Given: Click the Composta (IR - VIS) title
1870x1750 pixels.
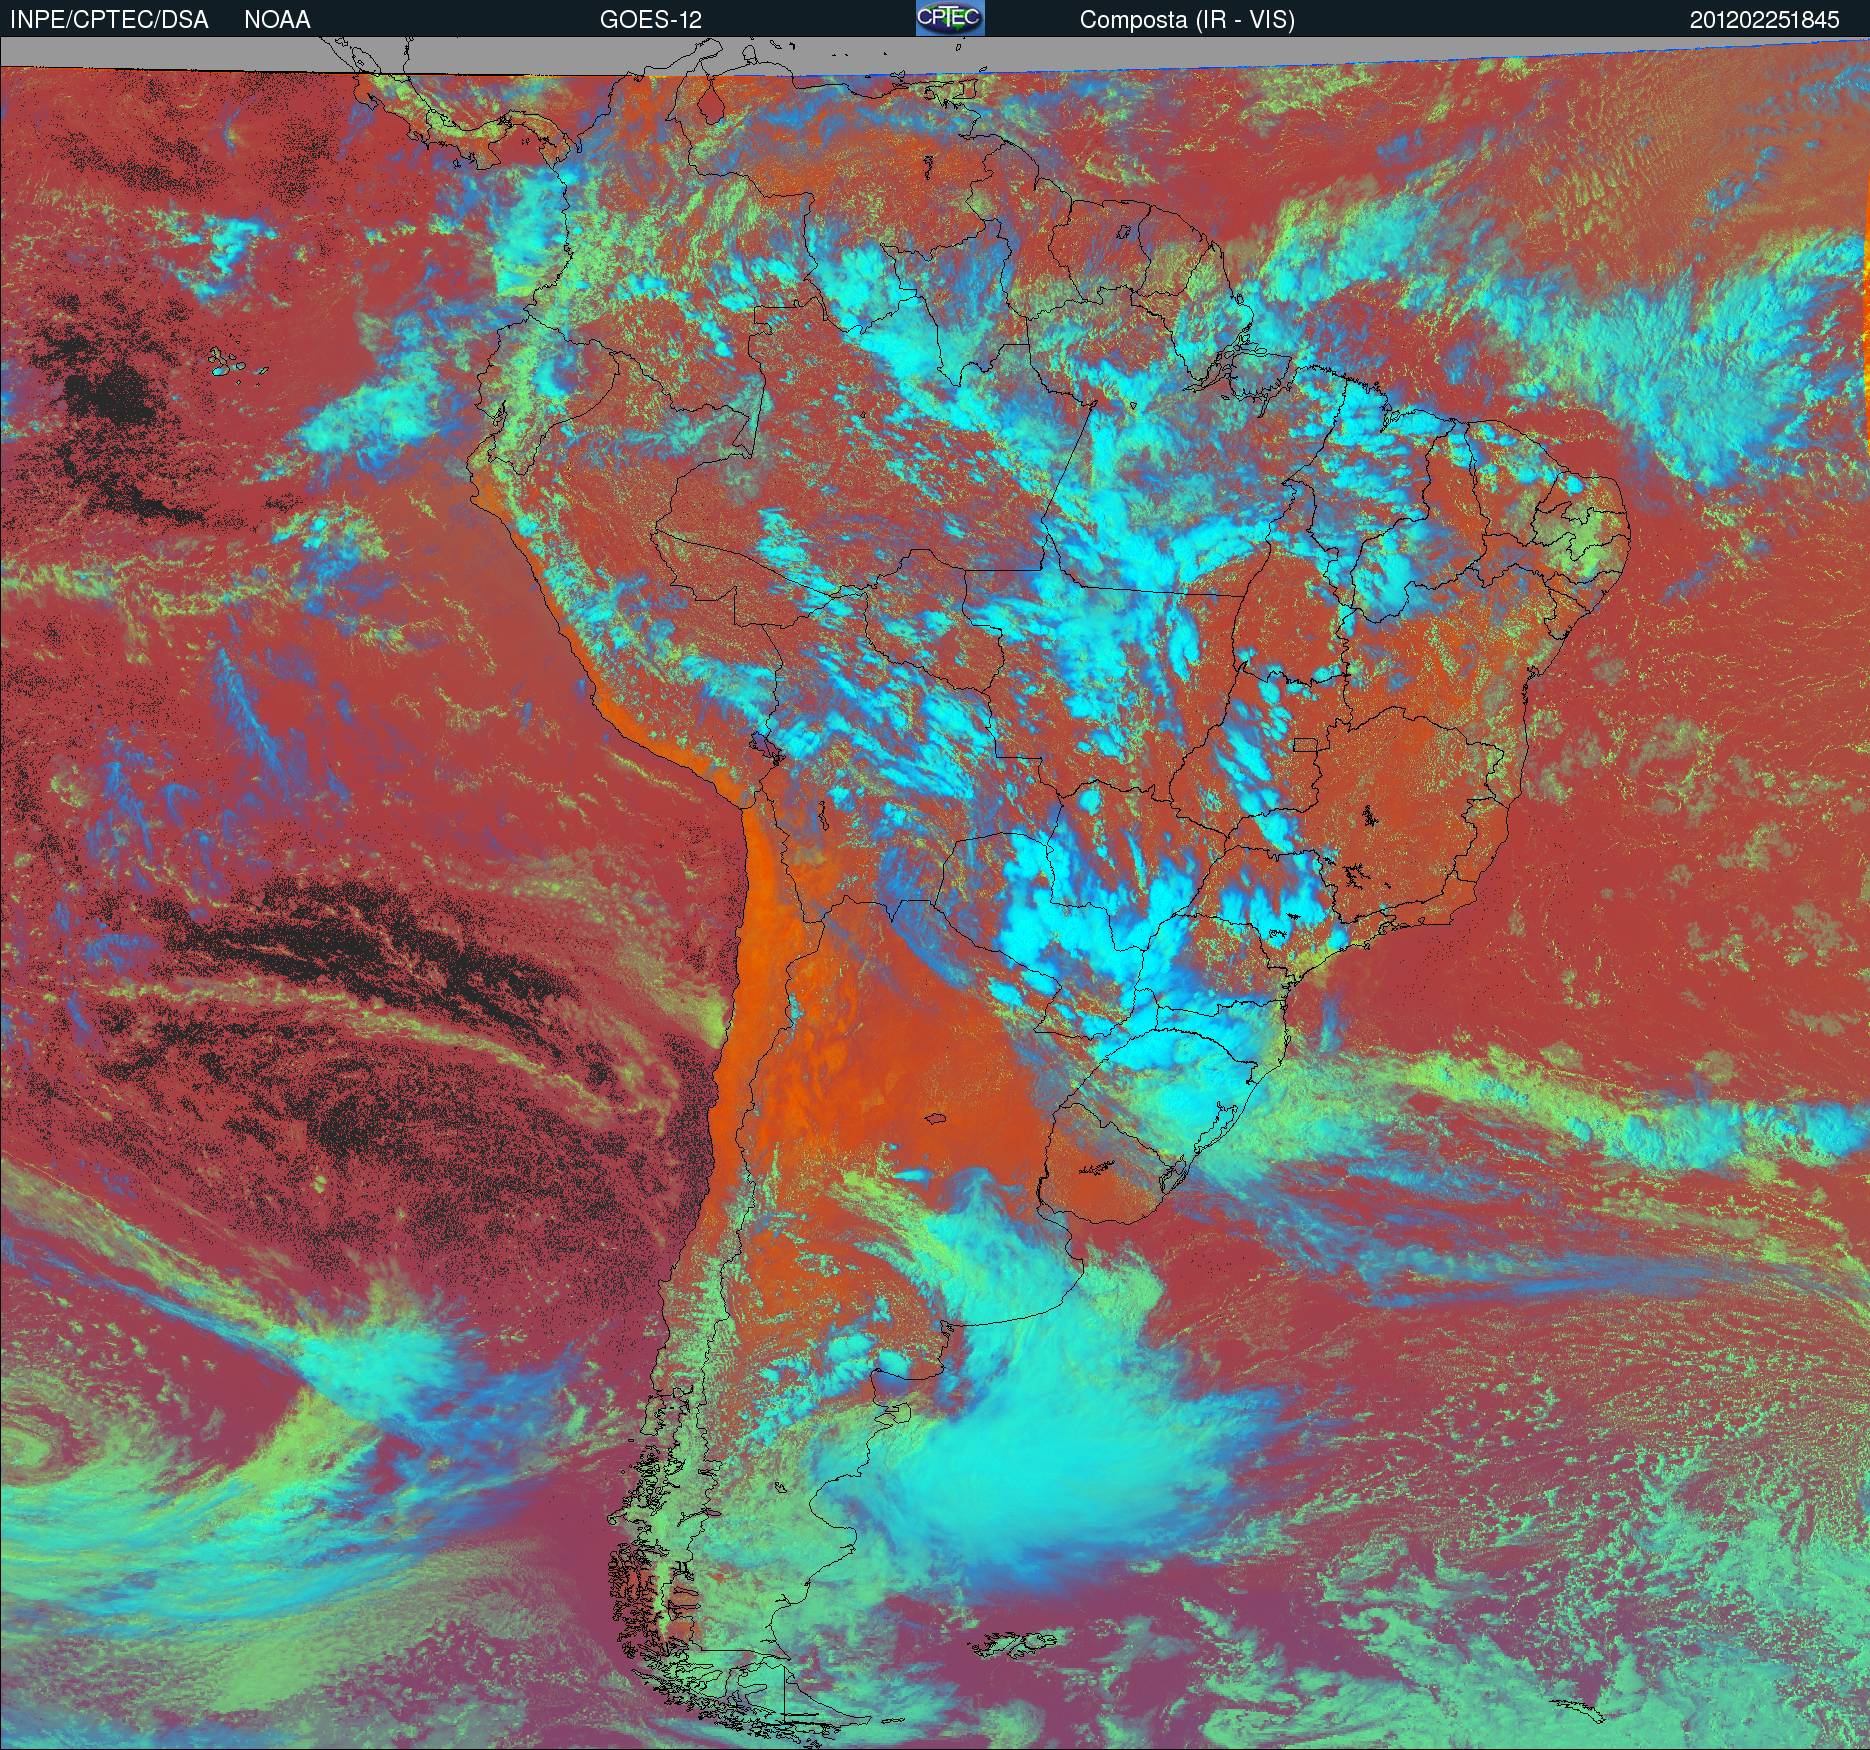Looking at the screenshot, I should [1187, 20].
